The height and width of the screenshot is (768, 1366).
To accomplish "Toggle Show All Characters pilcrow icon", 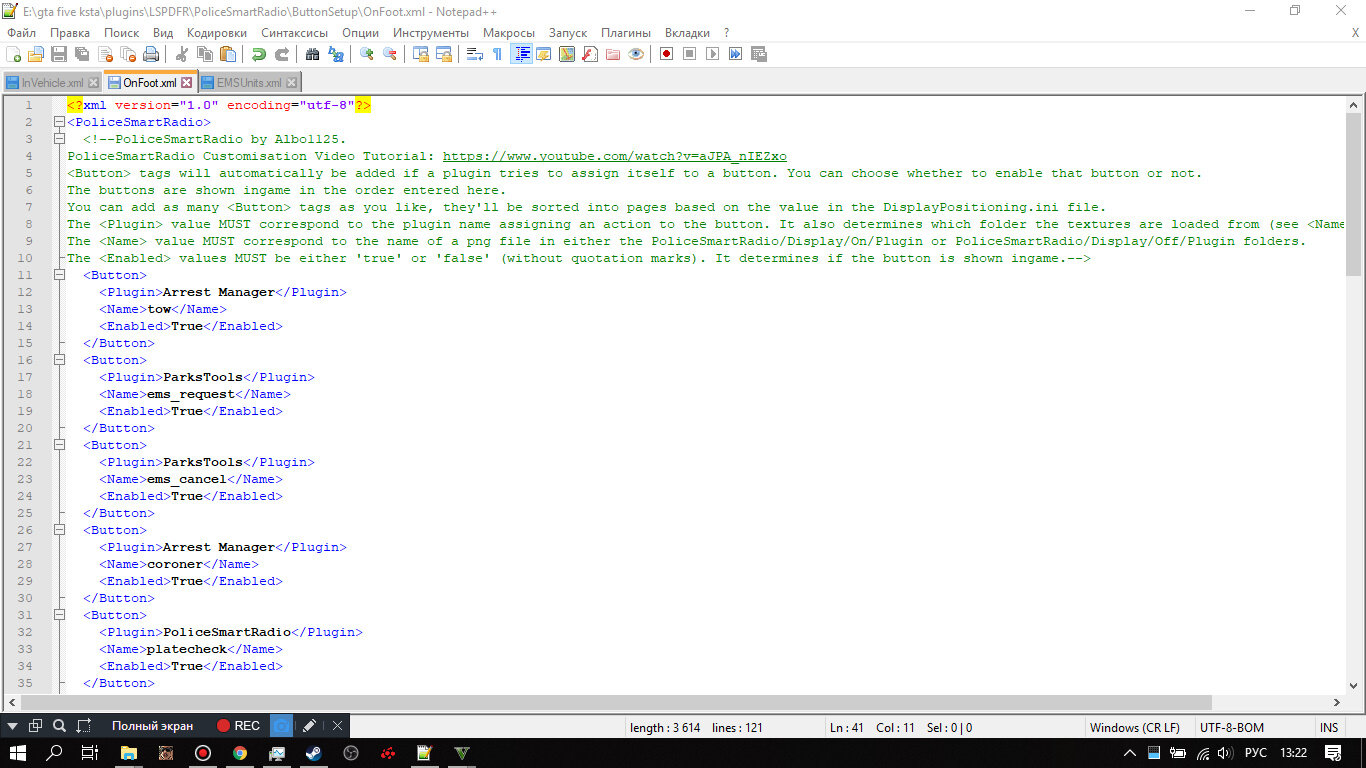I will (497, 54).
